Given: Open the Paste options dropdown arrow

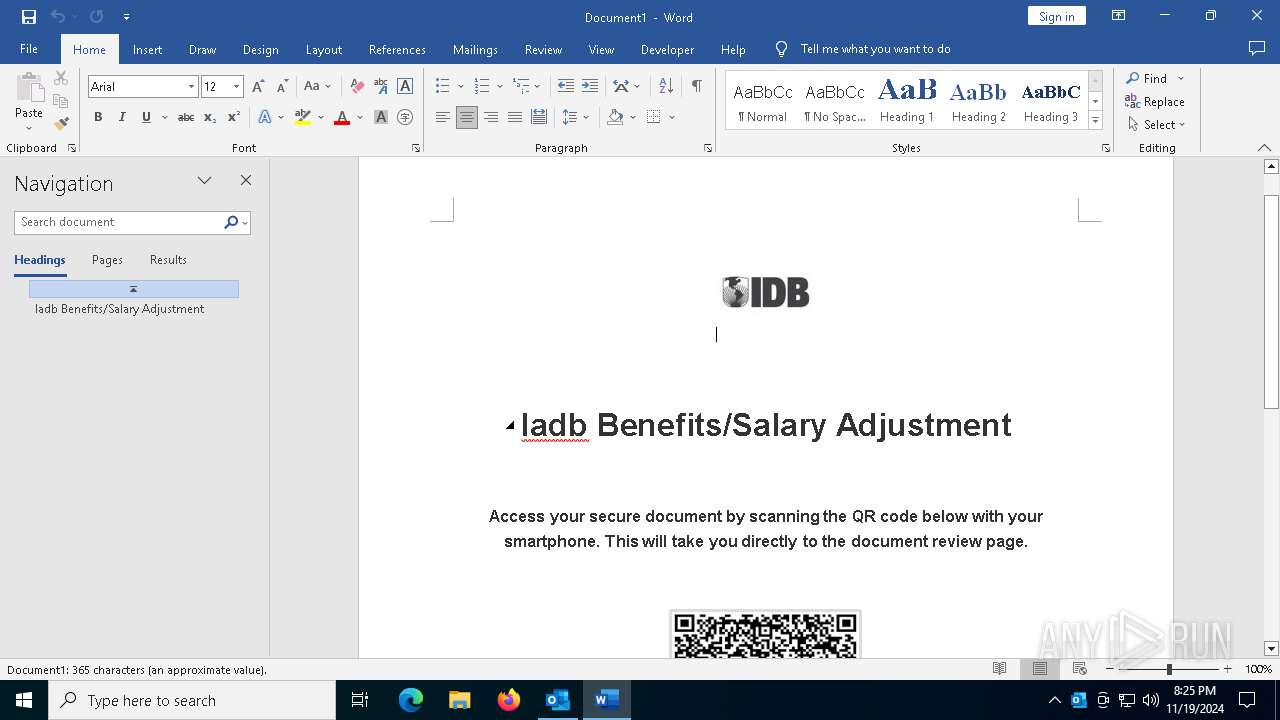Looking at the screenshot, I should click(x=29, y=128).
